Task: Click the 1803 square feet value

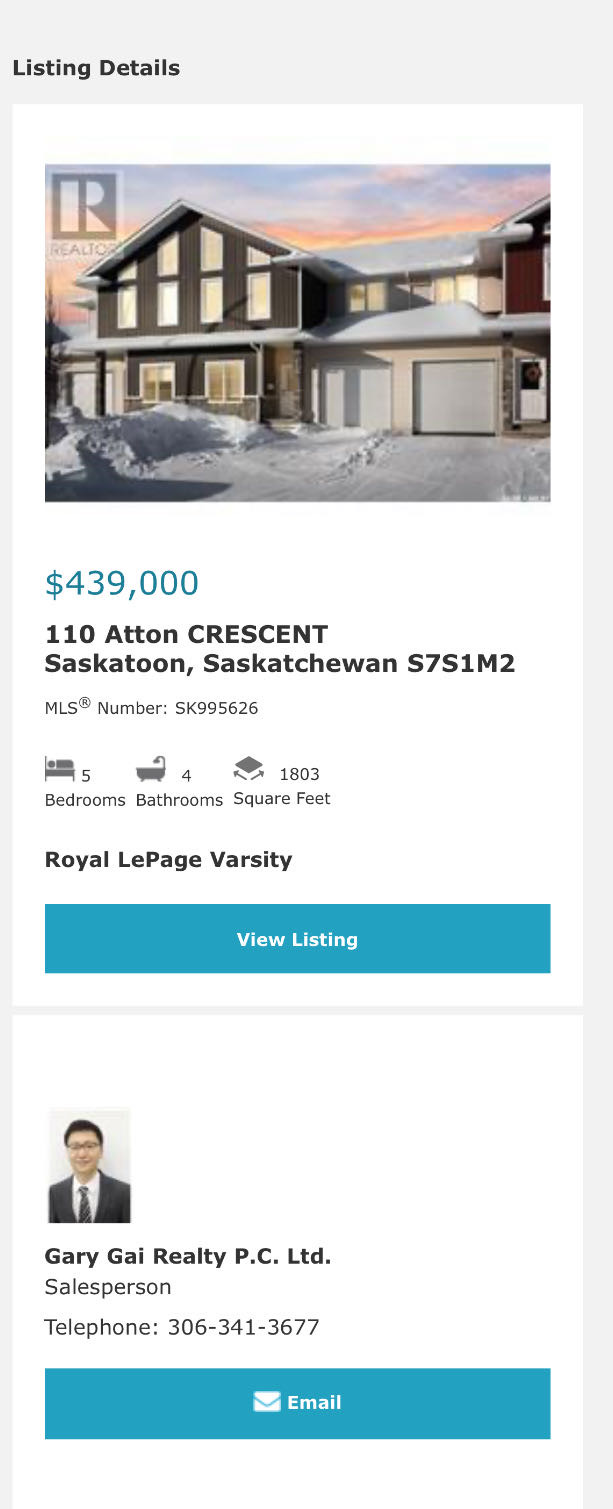Action: click(299, 774)
